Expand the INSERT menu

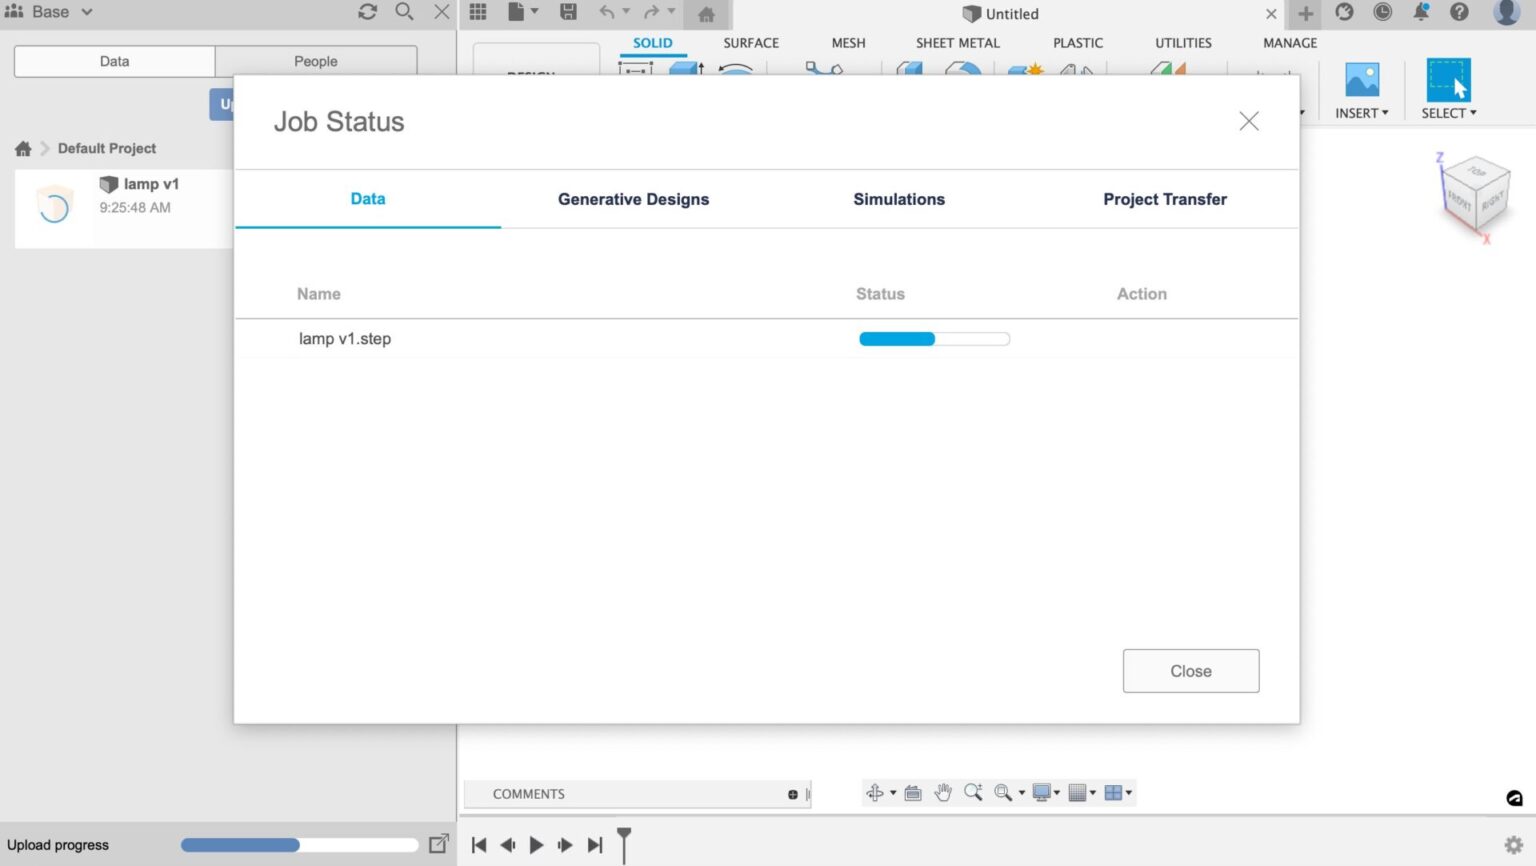[x=1361, y=113]
